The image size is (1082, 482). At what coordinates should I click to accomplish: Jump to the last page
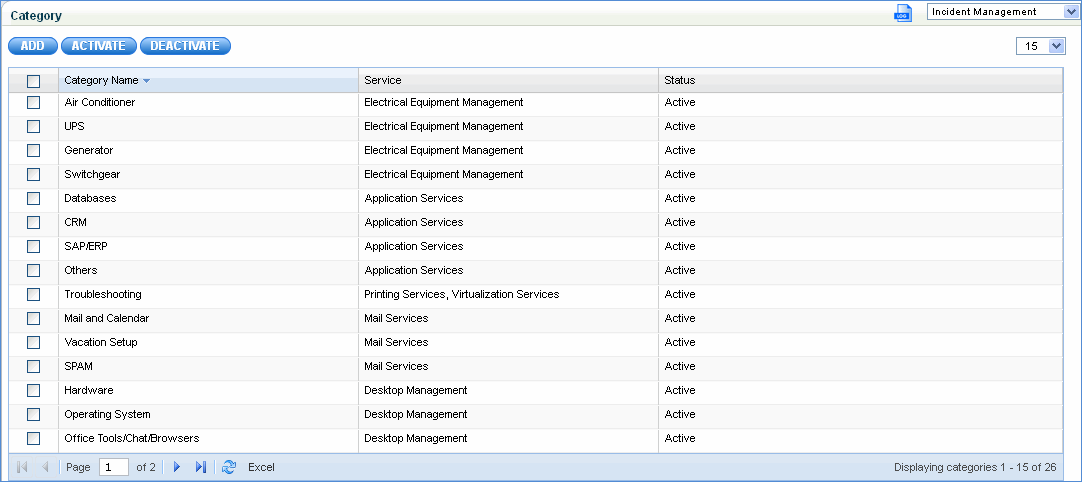[x=201, y=467]
